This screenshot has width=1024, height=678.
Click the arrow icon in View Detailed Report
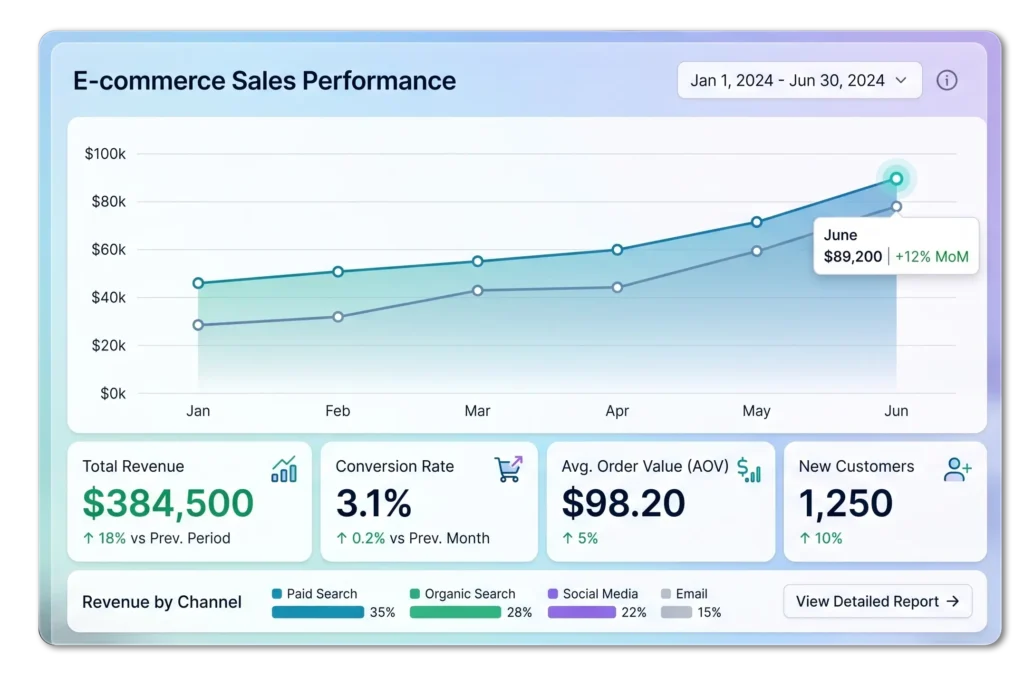click(953, 601)
